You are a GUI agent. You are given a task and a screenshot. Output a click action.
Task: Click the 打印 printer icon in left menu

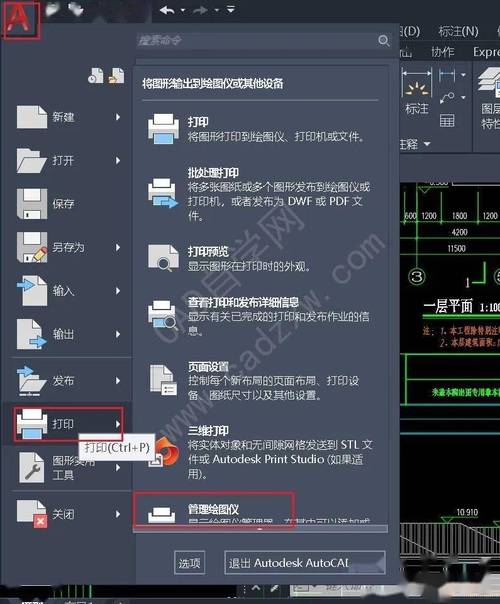(x=32, y=424)
